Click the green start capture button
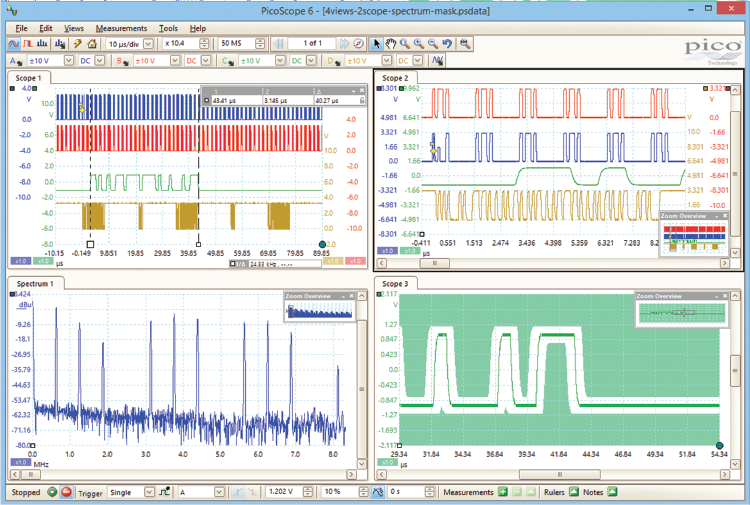This screenshot has width=750, height=505. 52,492
